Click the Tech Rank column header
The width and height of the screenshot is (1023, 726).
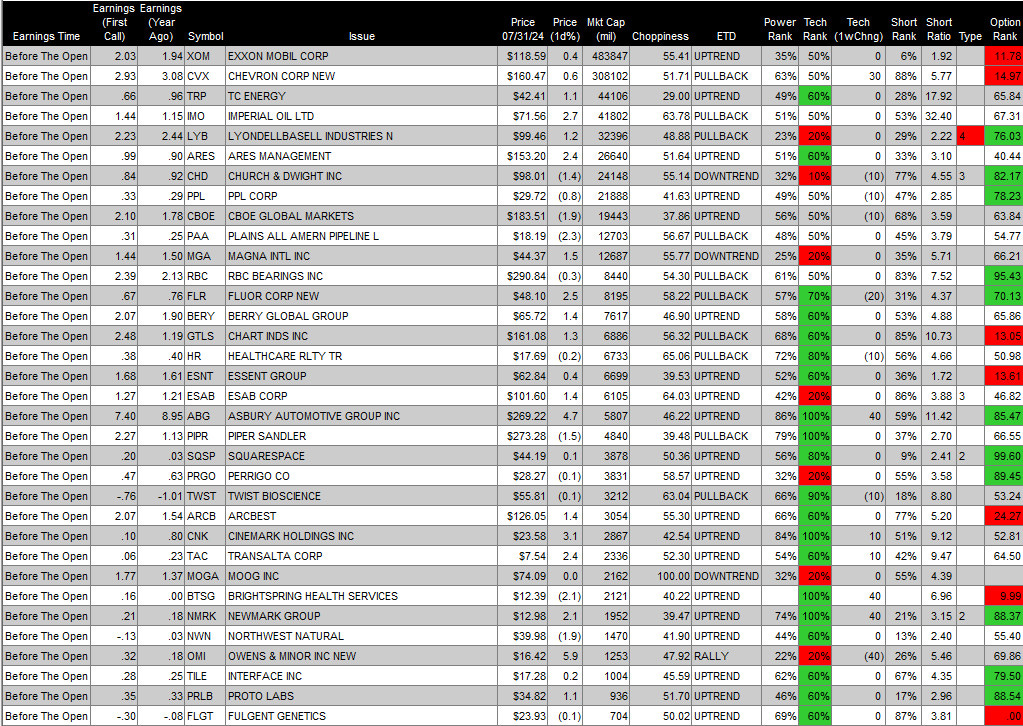[x=816, y=29]
